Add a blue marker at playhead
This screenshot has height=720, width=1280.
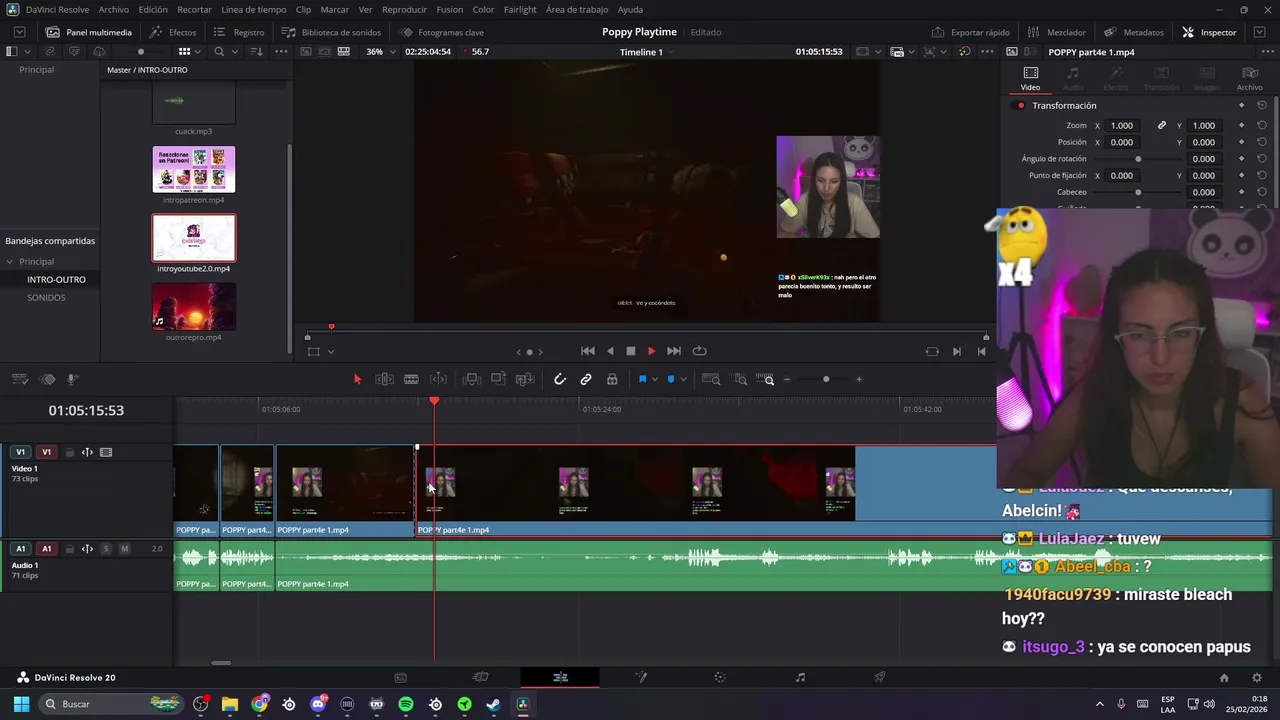pyautogui.click(x=671, y=379)
